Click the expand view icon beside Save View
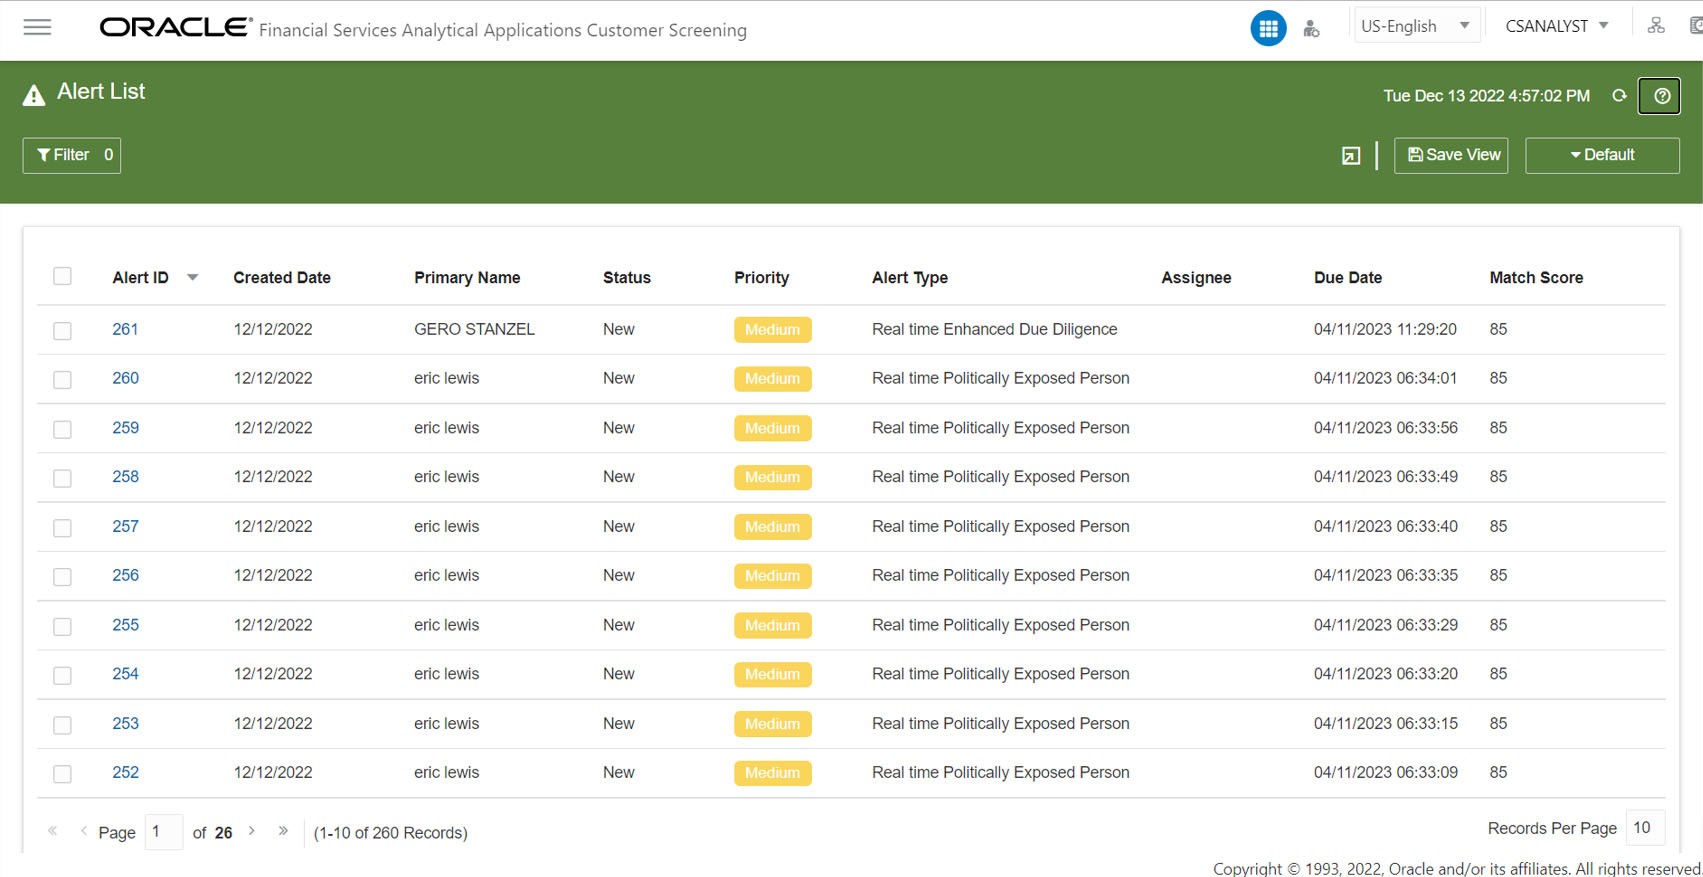The height and width of the screenshot is (877, 1703). pyautogui.click(x=1351, y=155)
